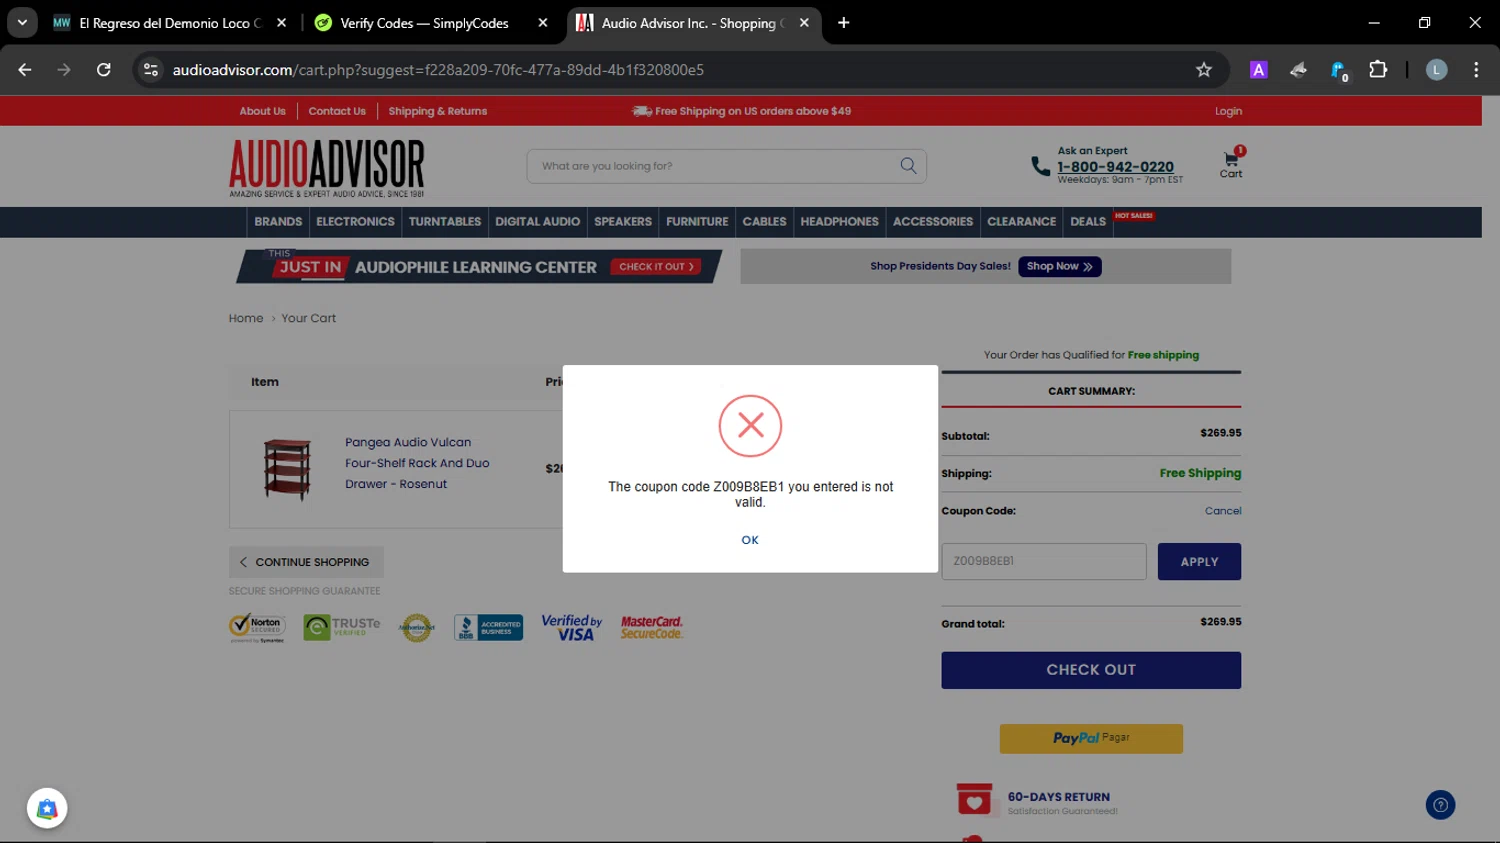Image resolution: width=1500 pixels, height=843 pixels.
Task: Click the TRUSTe verified badge
Action: 342,627
